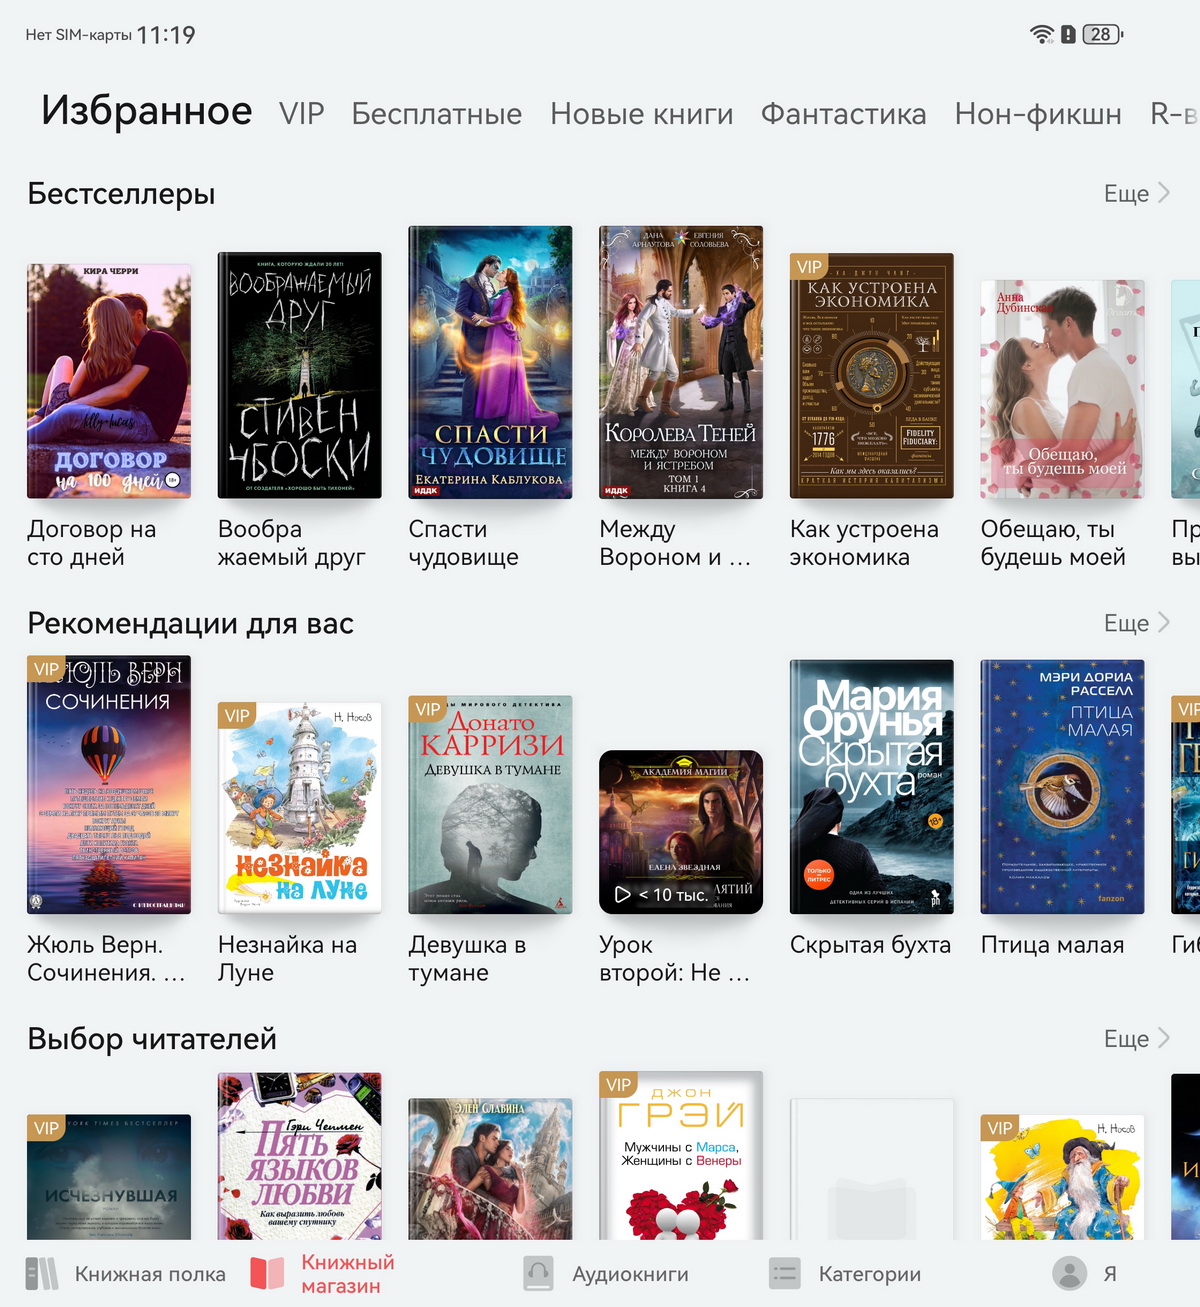Screen dimensions: 1200x1307
Task: Select the Жюль Верн. Сочинения title text
Action: click(106, 958)
